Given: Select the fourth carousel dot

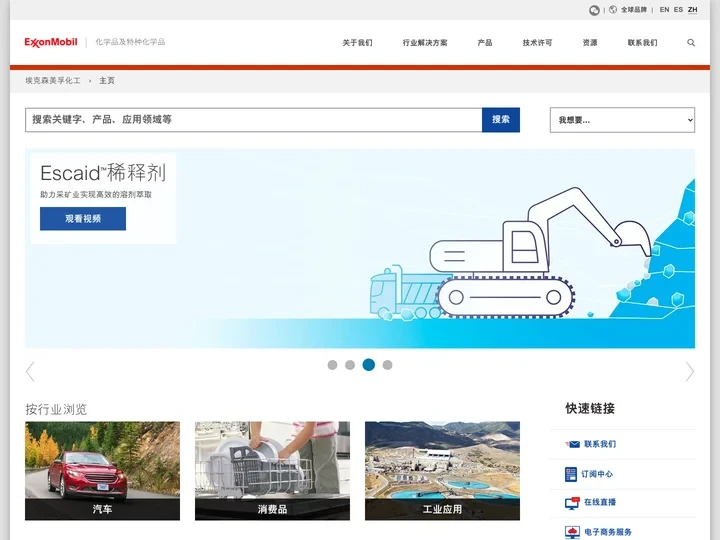Looking at the screenshot, I should [x=388, y=365].
